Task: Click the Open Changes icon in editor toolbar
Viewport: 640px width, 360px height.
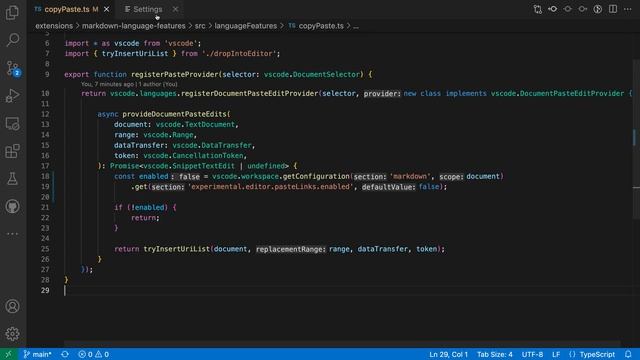Action: pyautogui.click(x=538, y=9)
